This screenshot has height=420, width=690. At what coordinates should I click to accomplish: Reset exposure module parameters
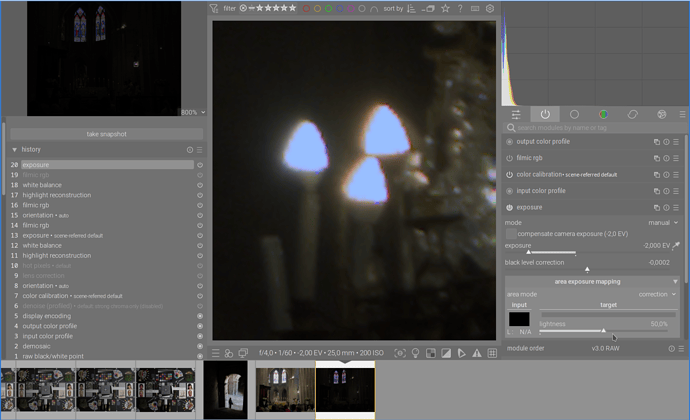[666, 207]
